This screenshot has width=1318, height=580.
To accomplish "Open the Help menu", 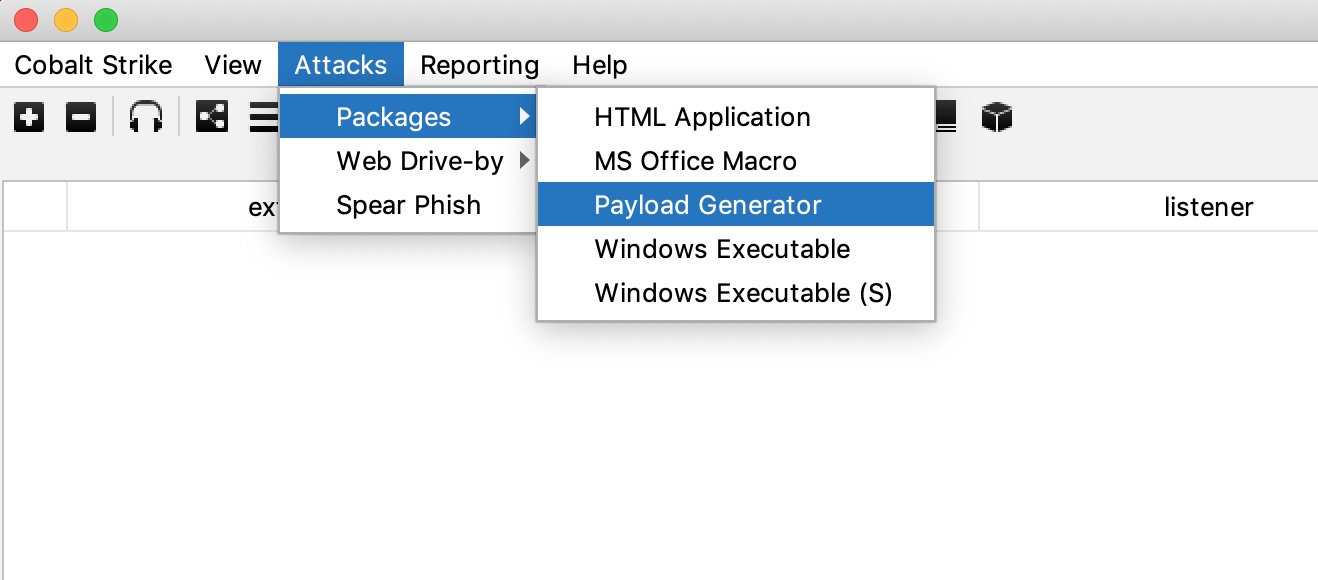I will (x=599, y=65).
